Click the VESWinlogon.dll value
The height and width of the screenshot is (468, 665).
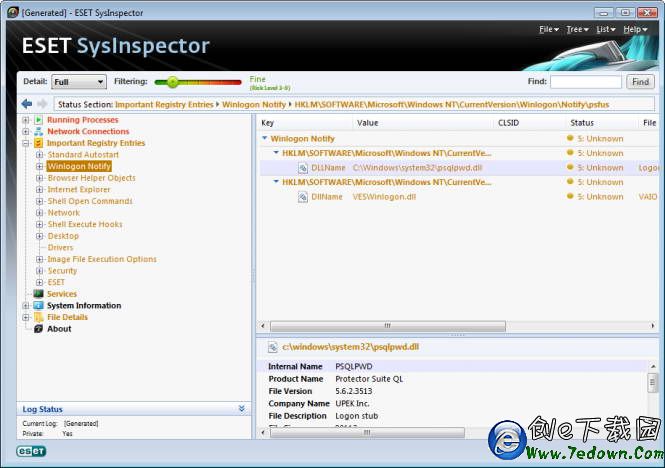coord(384,197)
